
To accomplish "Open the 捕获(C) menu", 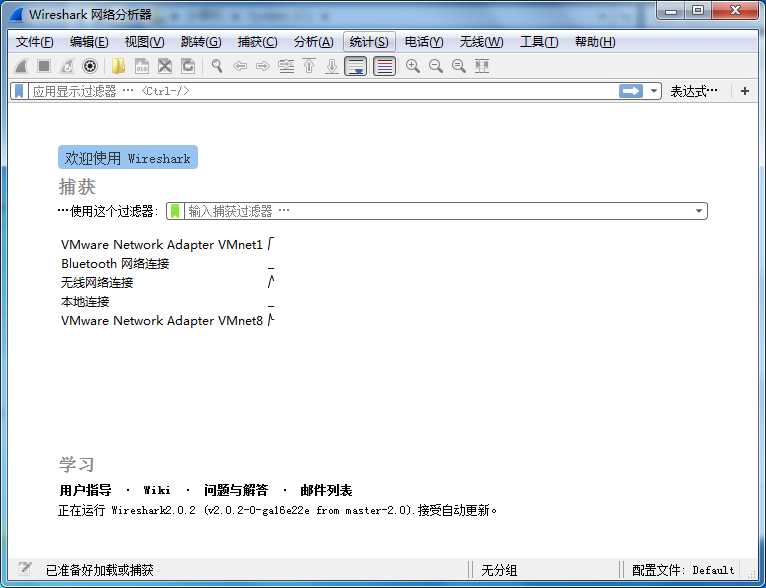I will [257, 42].
